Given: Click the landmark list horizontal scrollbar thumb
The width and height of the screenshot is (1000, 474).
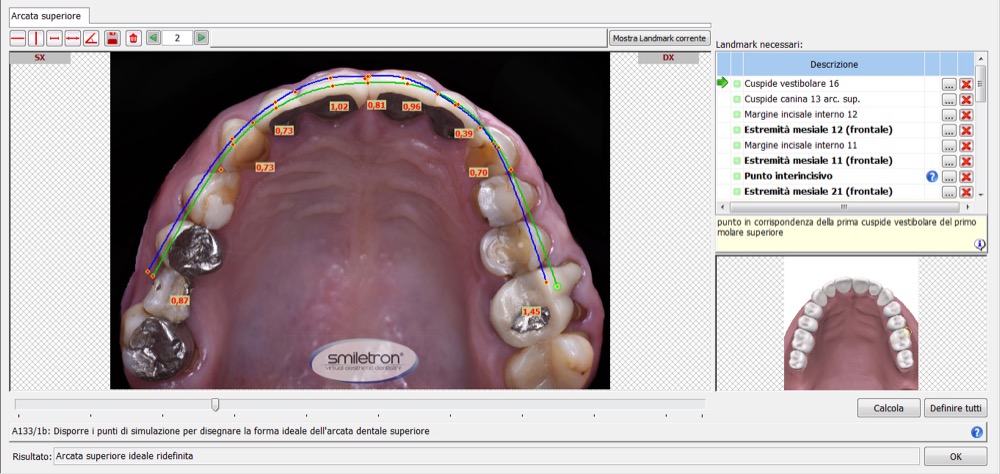Looking at the screenshot, I should point(844,207).
